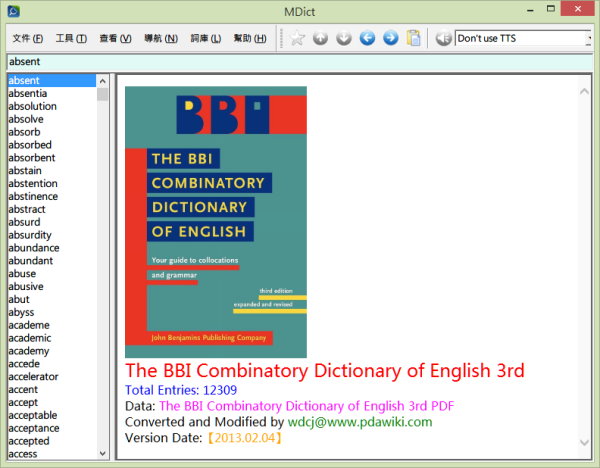Select abut in the word list
The height and width of the screenshot is (468, 600).
(x=19, y=299)
